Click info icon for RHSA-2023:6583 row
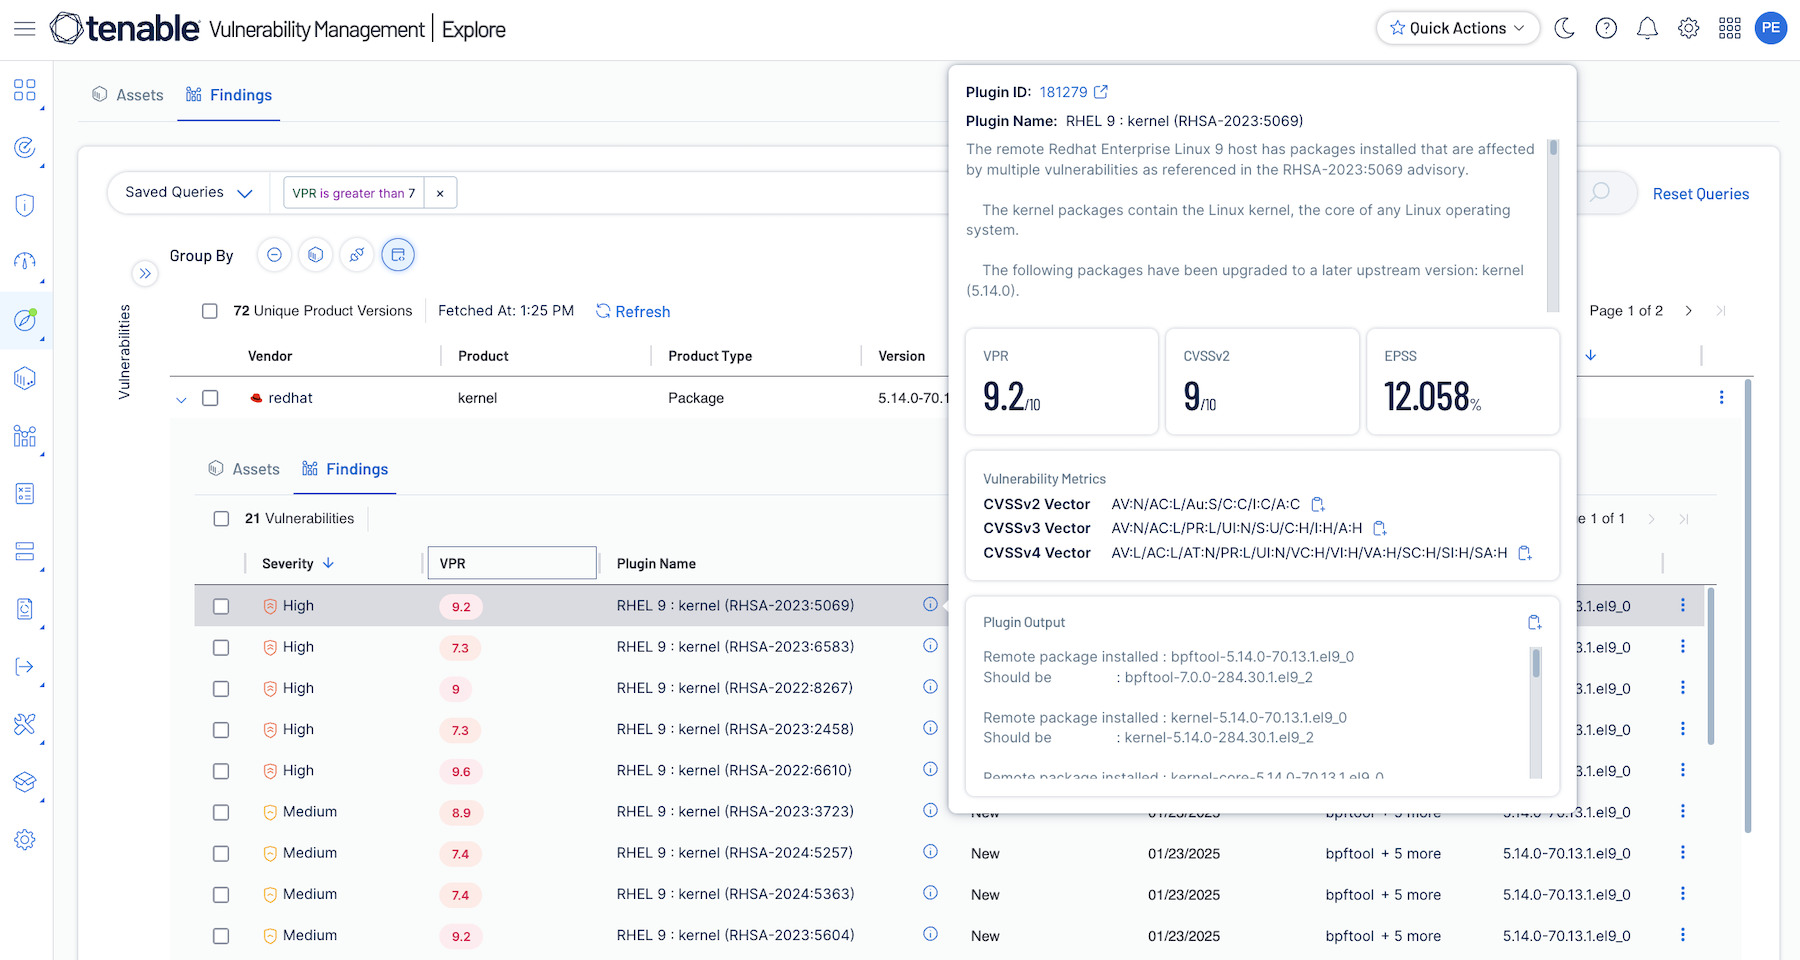 [930, 646]
